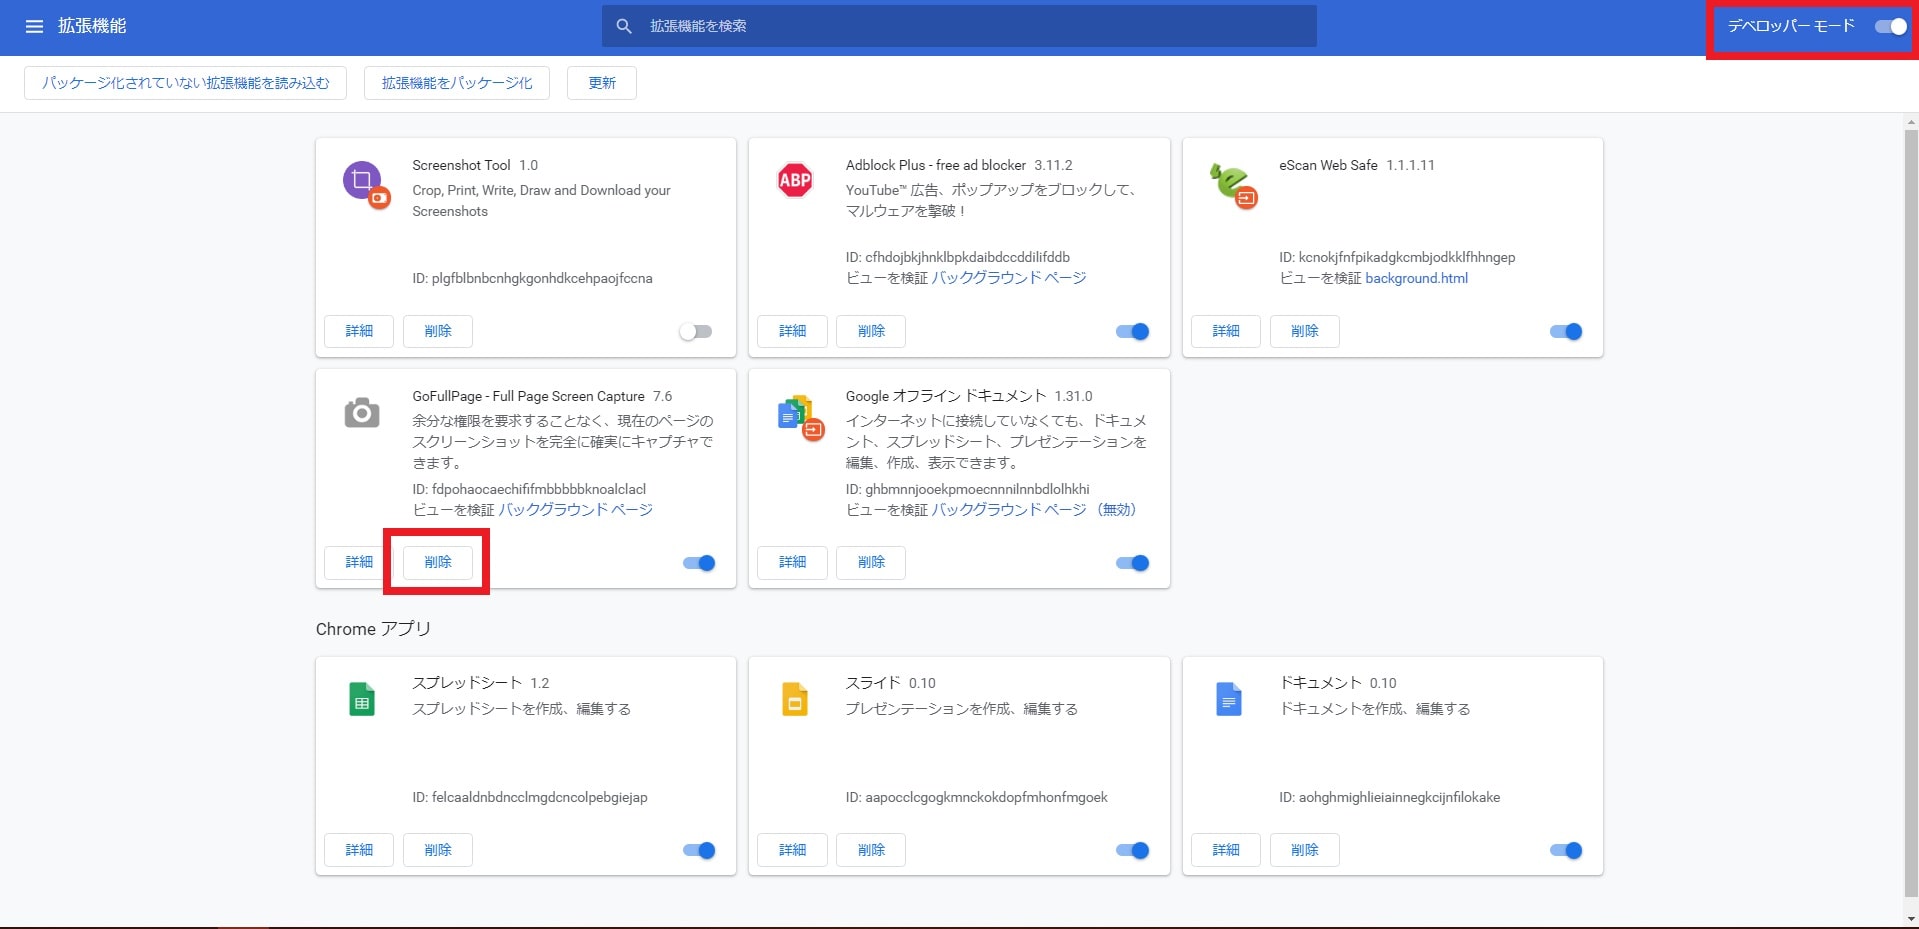Remove Screenshot Tool via 削除
Viewport: 1919px width, 929px height.
[x=438, y=331]
